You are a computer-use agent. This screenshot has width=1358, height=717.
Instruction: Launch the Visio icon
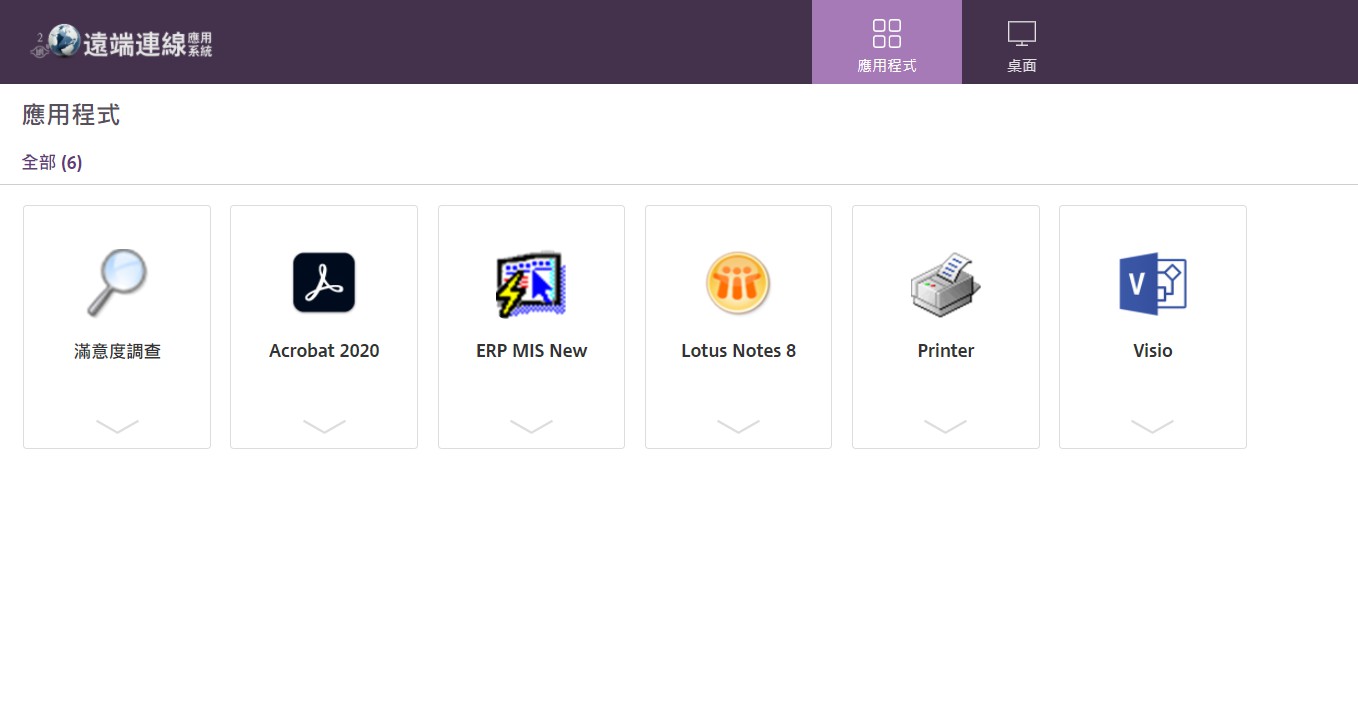1152,284
